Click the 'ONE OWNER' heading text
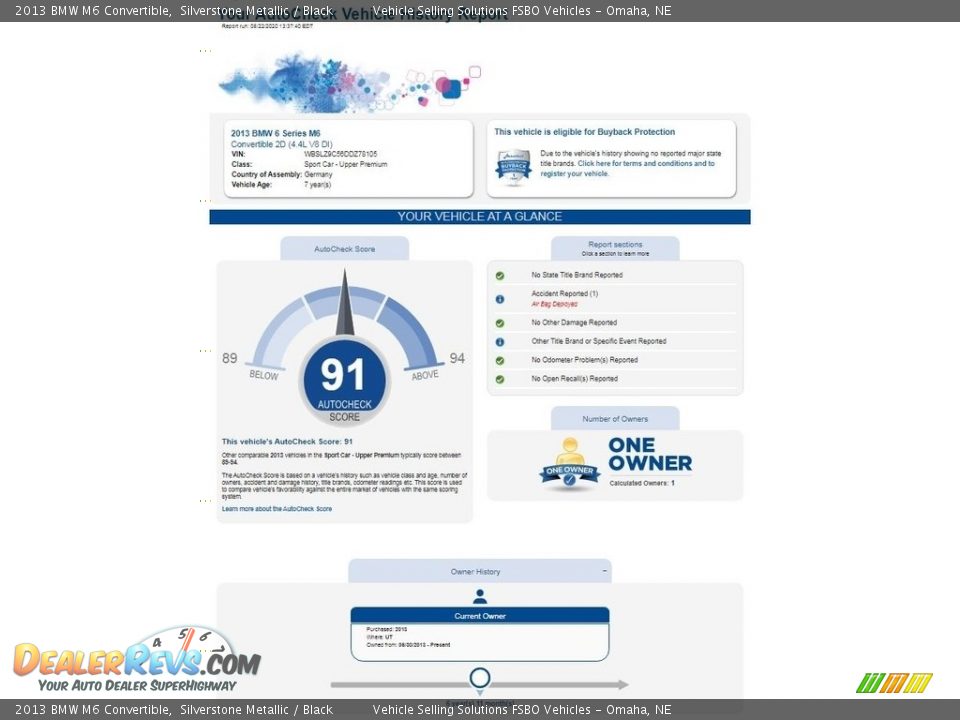This screenshot has width=960, height=720. pyautogui.click(x=650, y=454)
